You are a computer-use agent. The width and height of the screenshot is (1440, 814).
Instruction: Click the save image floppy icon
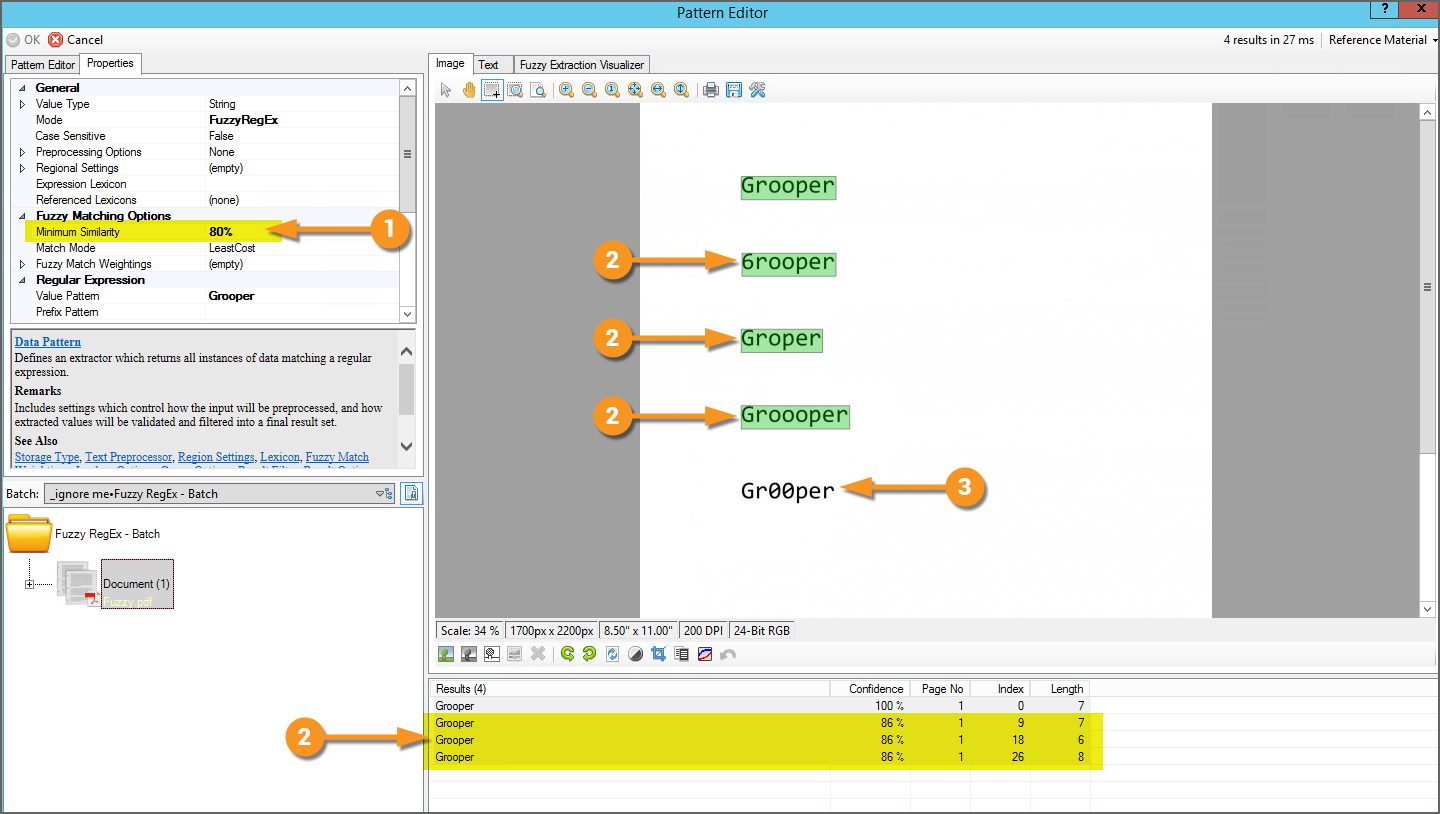click(x=734, y=90)
